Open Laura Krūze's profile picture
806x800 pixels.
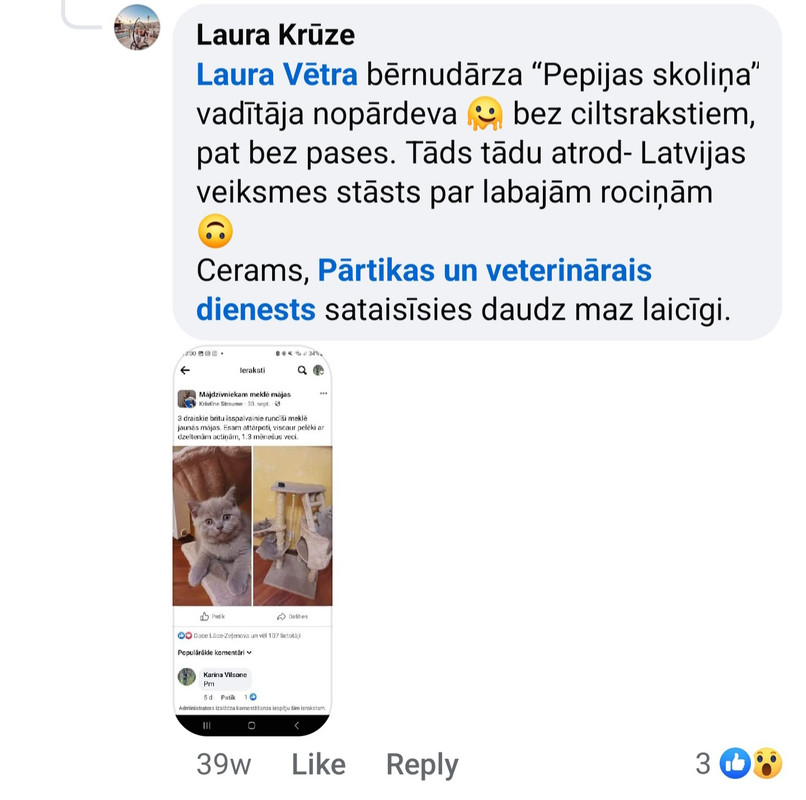(137, 27)
